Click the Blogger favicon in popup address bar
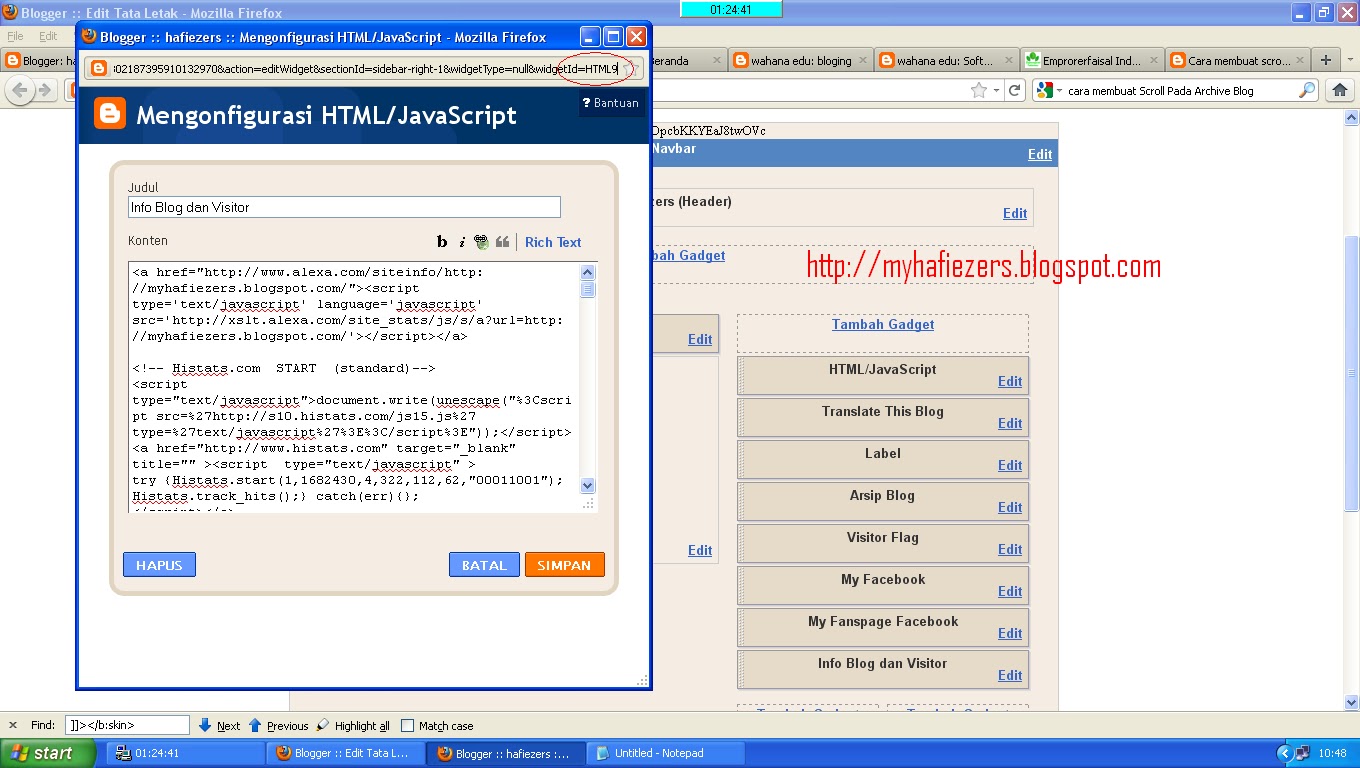Screen dimensions: 1360x768 click(100, 69)
